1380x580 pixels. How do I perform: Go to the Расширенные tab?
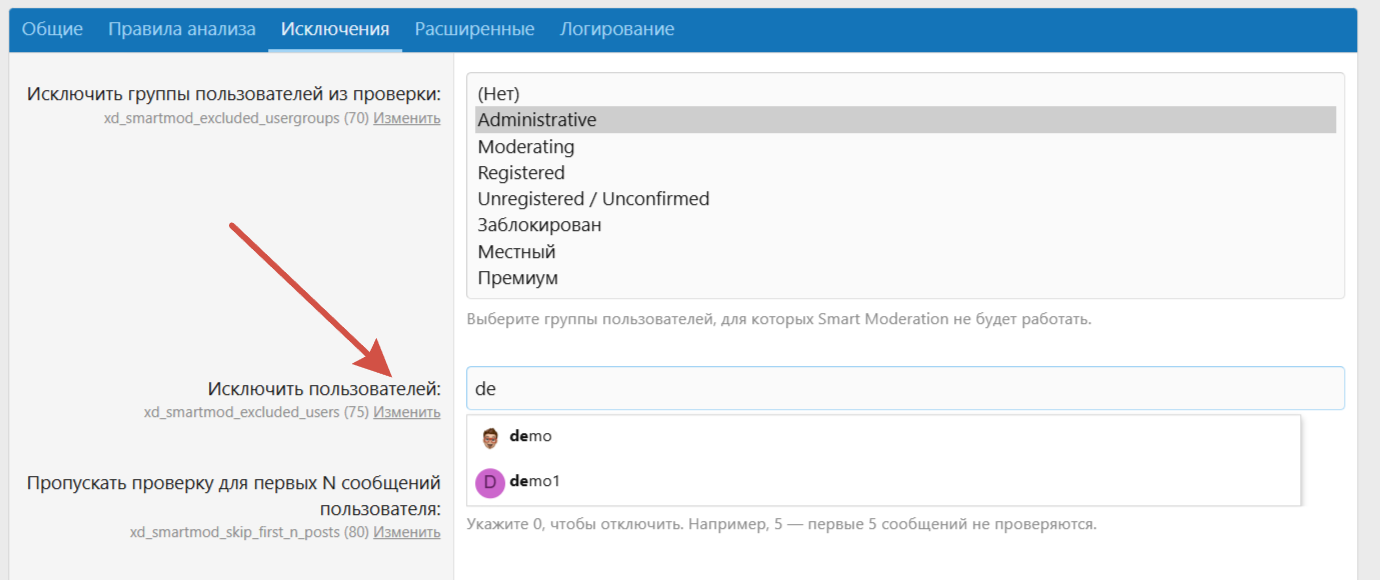tap(474, 29)
